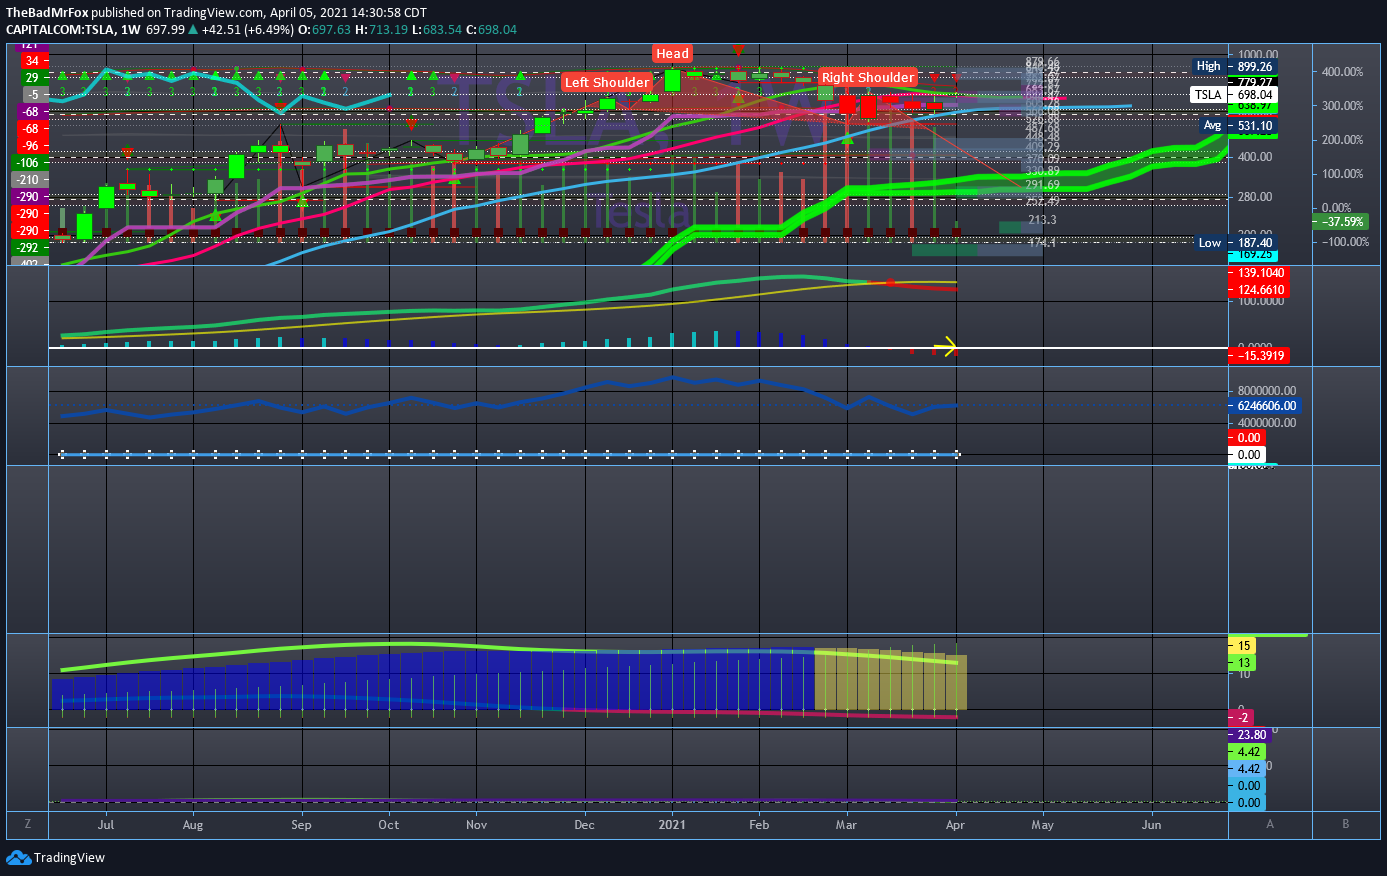Click the Dec label on the time axis
1387x876 pixels.
tap(585, 825)
